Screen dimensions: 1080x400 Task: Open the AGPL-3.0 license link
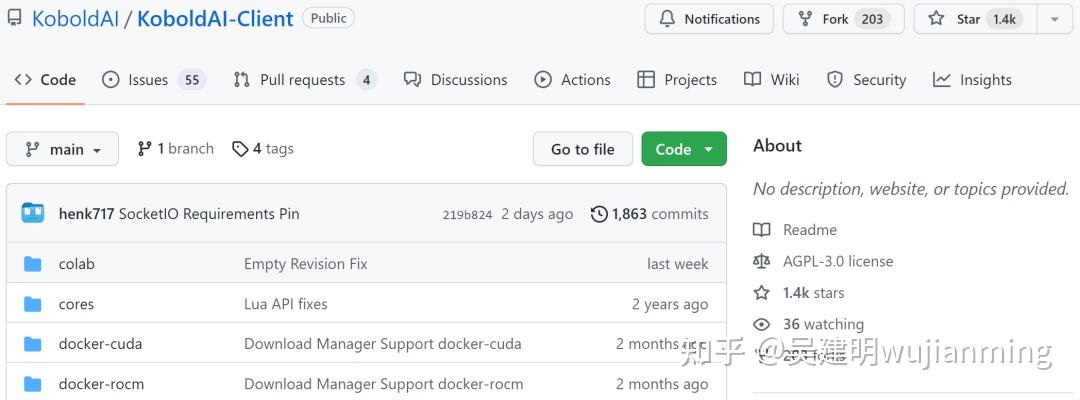click(x=838, y=261)
